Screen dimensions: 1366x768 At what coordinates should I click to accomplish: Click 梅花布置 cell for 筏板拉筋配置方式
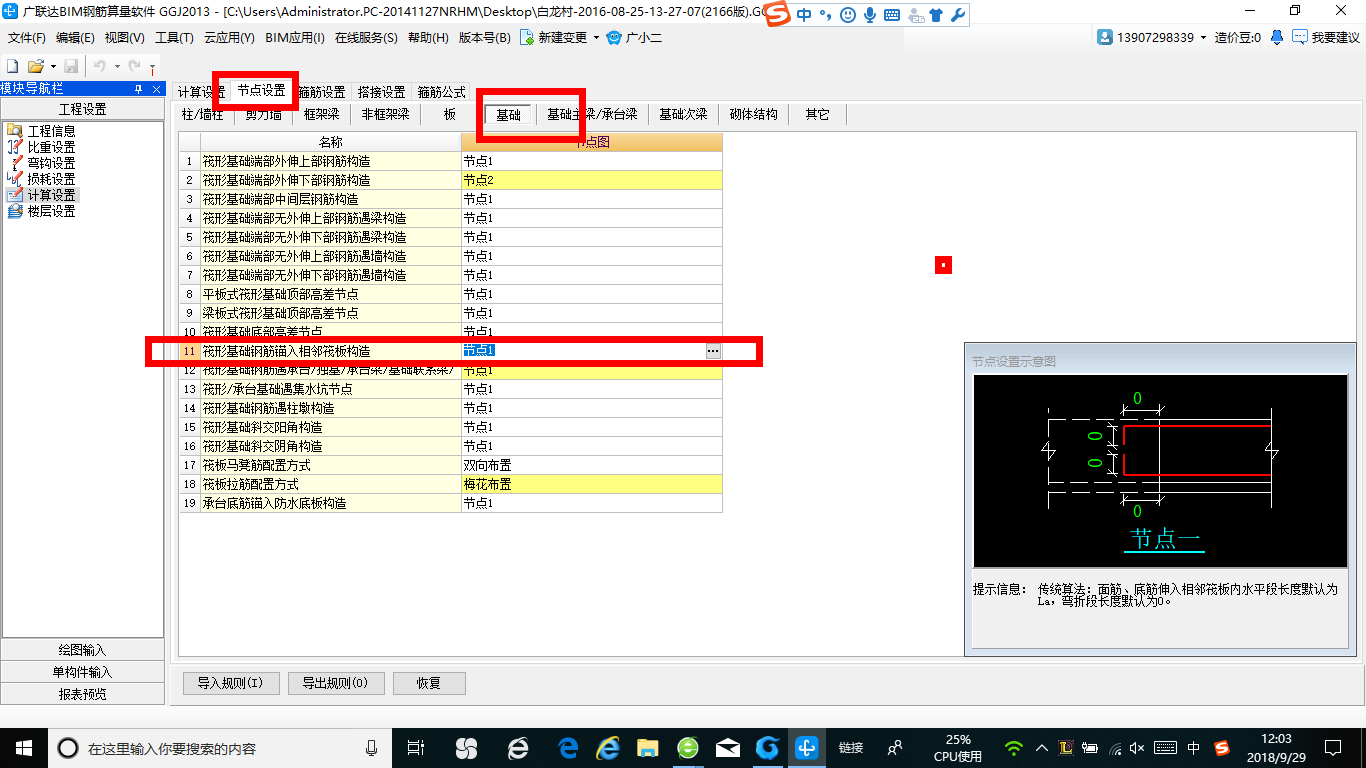pyautogui.click(x=591, y=484)
